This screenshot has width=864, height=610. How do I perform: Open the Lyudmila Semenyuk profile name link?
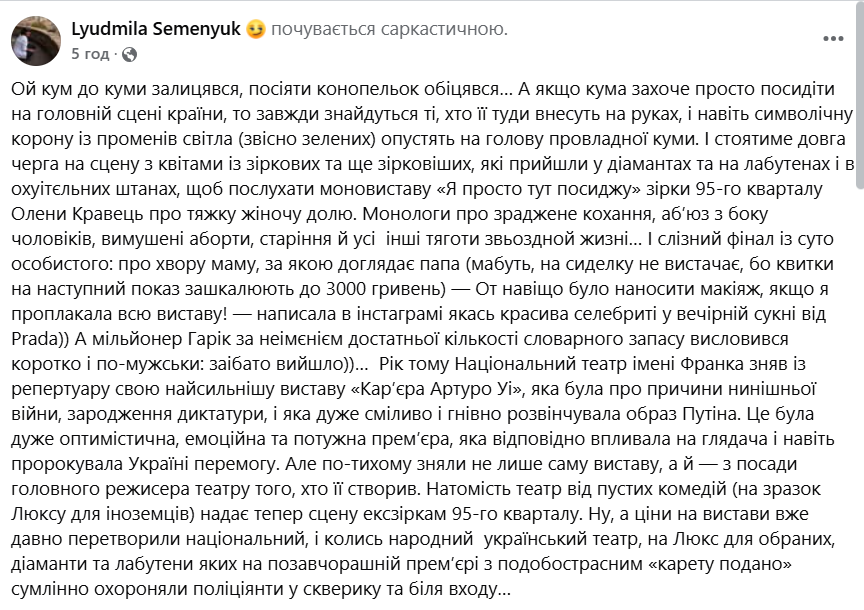click(157, 30)
